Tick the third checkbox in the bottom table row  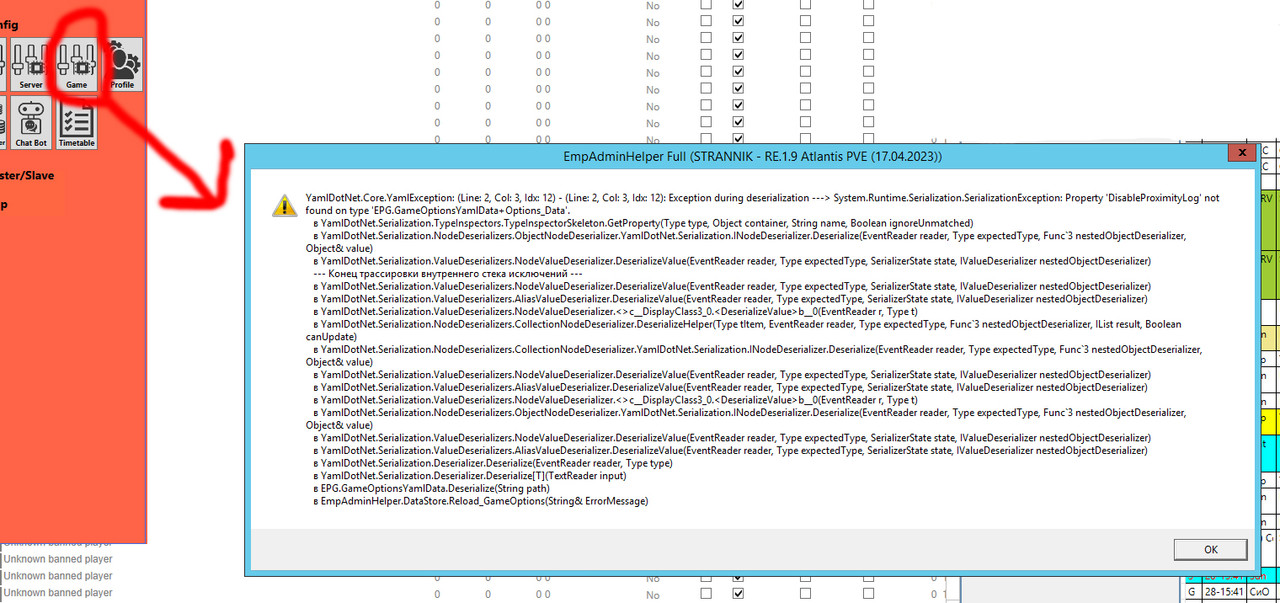pos(805,594)
